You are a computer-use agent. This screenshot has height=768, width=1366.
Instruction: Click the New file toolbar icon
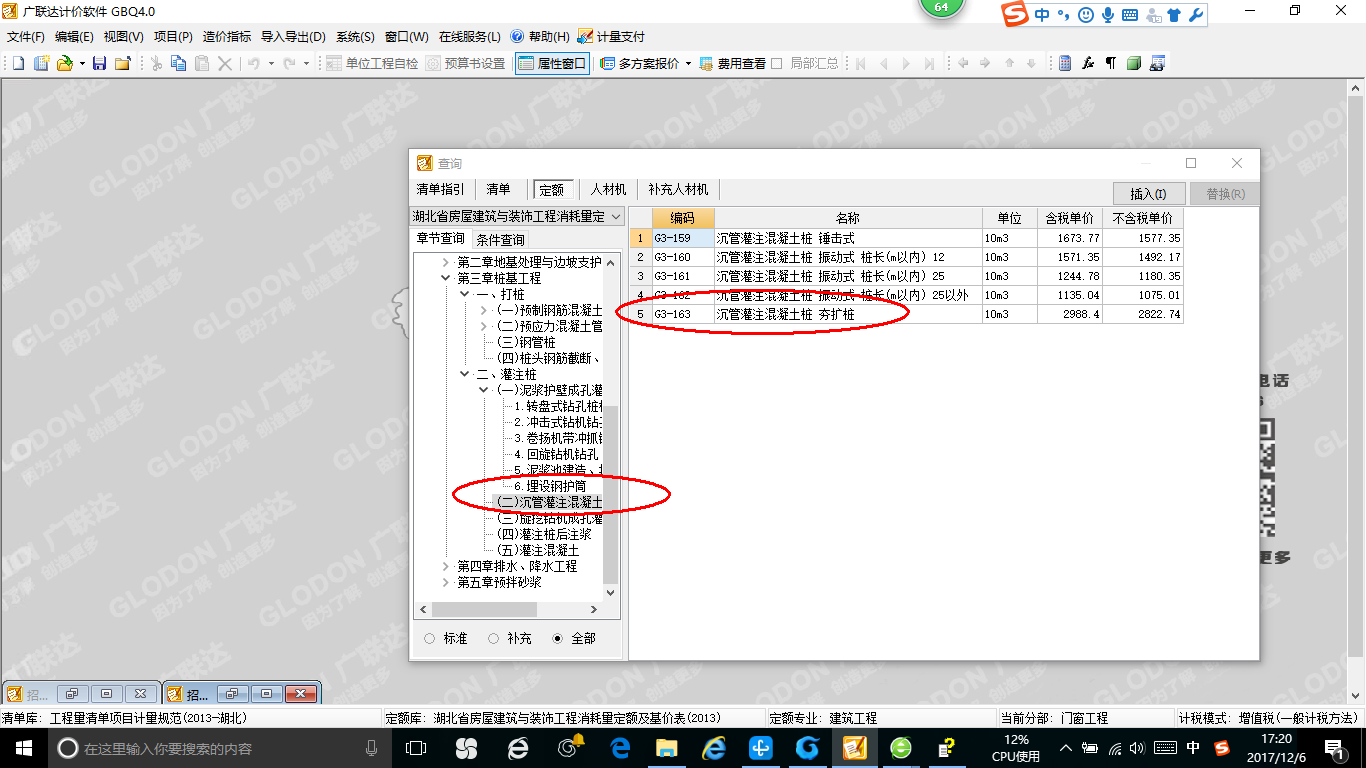[x=18, y=63]
